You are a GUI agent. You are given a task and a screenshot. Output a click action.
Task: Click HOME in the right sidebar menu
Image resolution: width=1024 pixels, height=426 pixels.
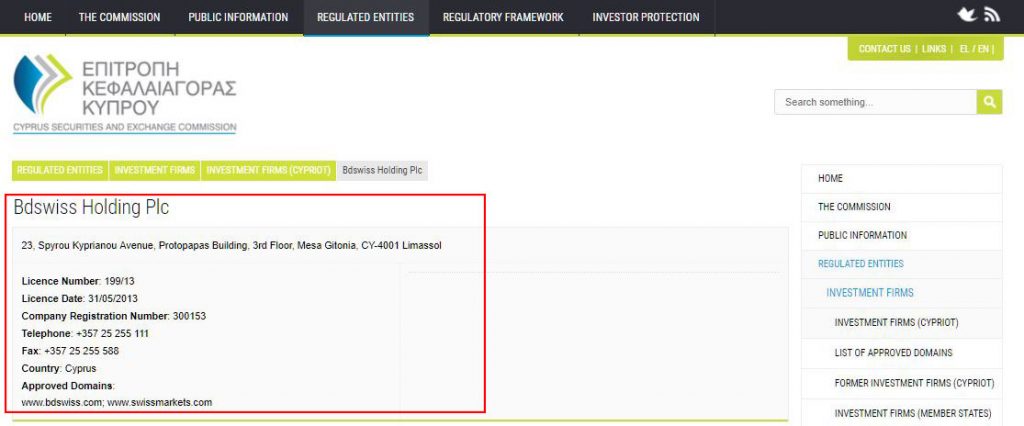coord(830,178)
